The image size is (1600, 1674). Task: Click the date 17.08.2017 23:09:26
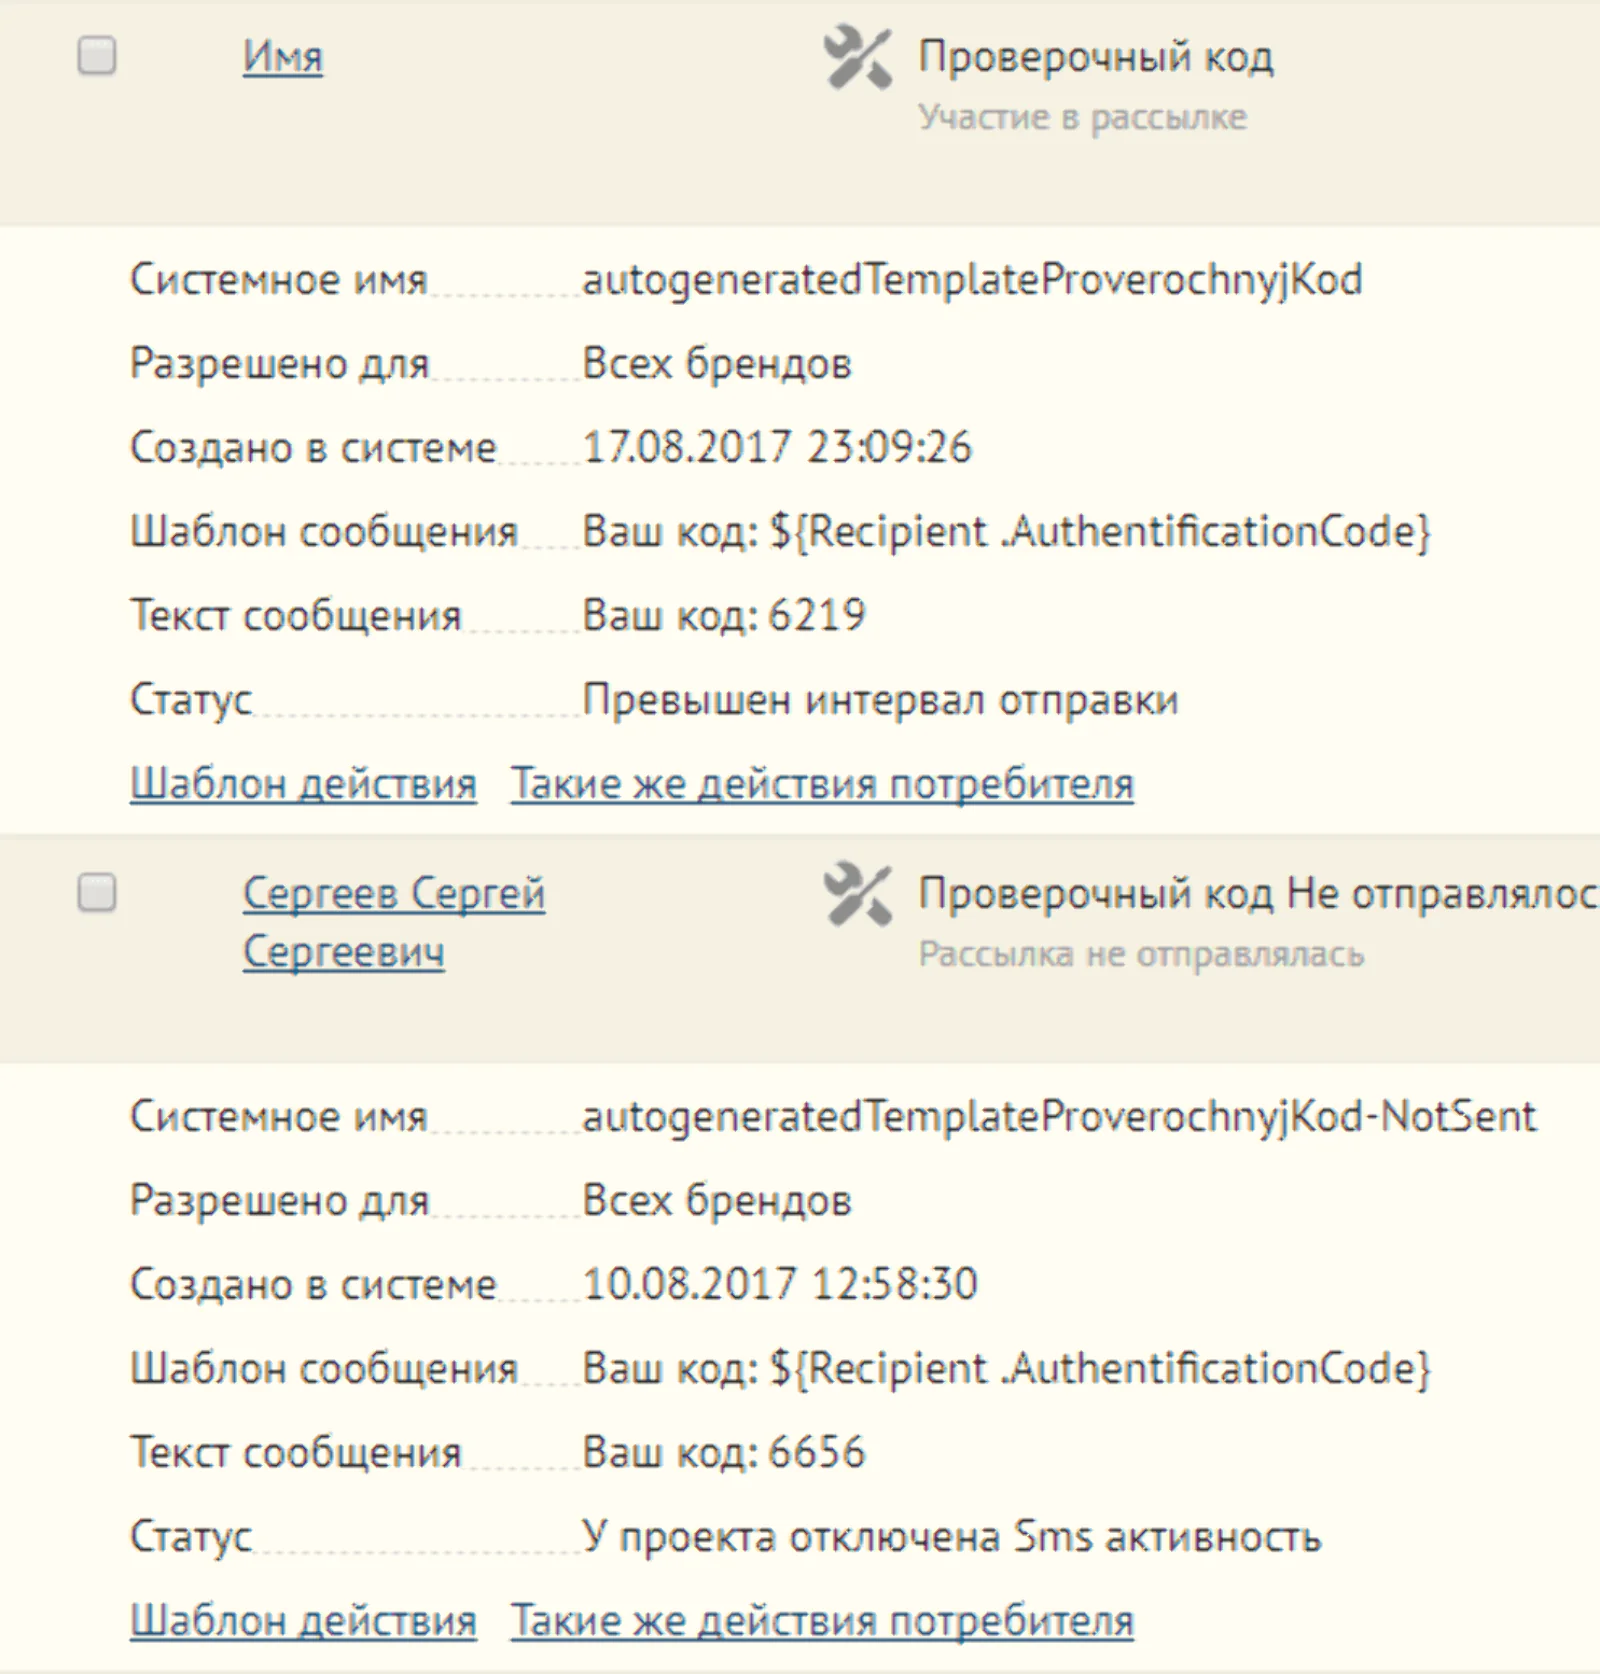pos(777,447)
